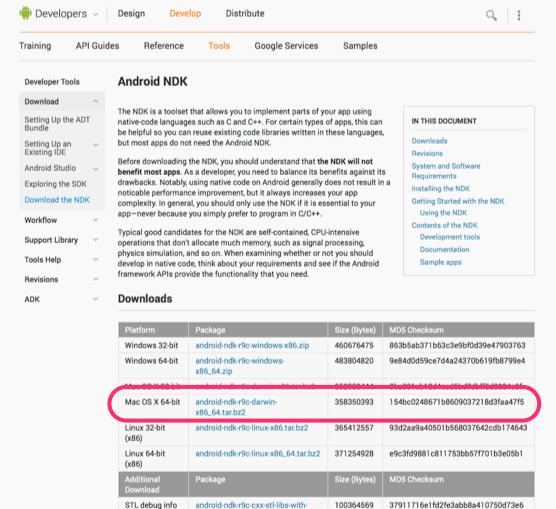The width and height of the screenshot is (556, 509).
Task: Select checksum starting with 154bc02486
Action: [x=457, y=402]
